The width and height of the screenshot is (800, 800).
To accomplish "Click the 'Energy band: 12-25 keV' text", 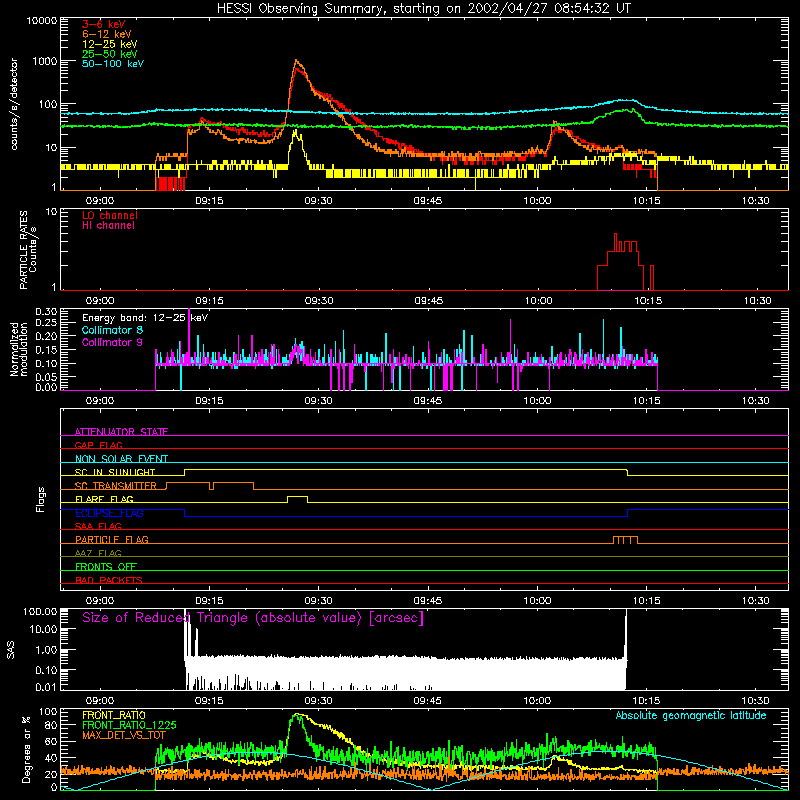I will 145,318.
